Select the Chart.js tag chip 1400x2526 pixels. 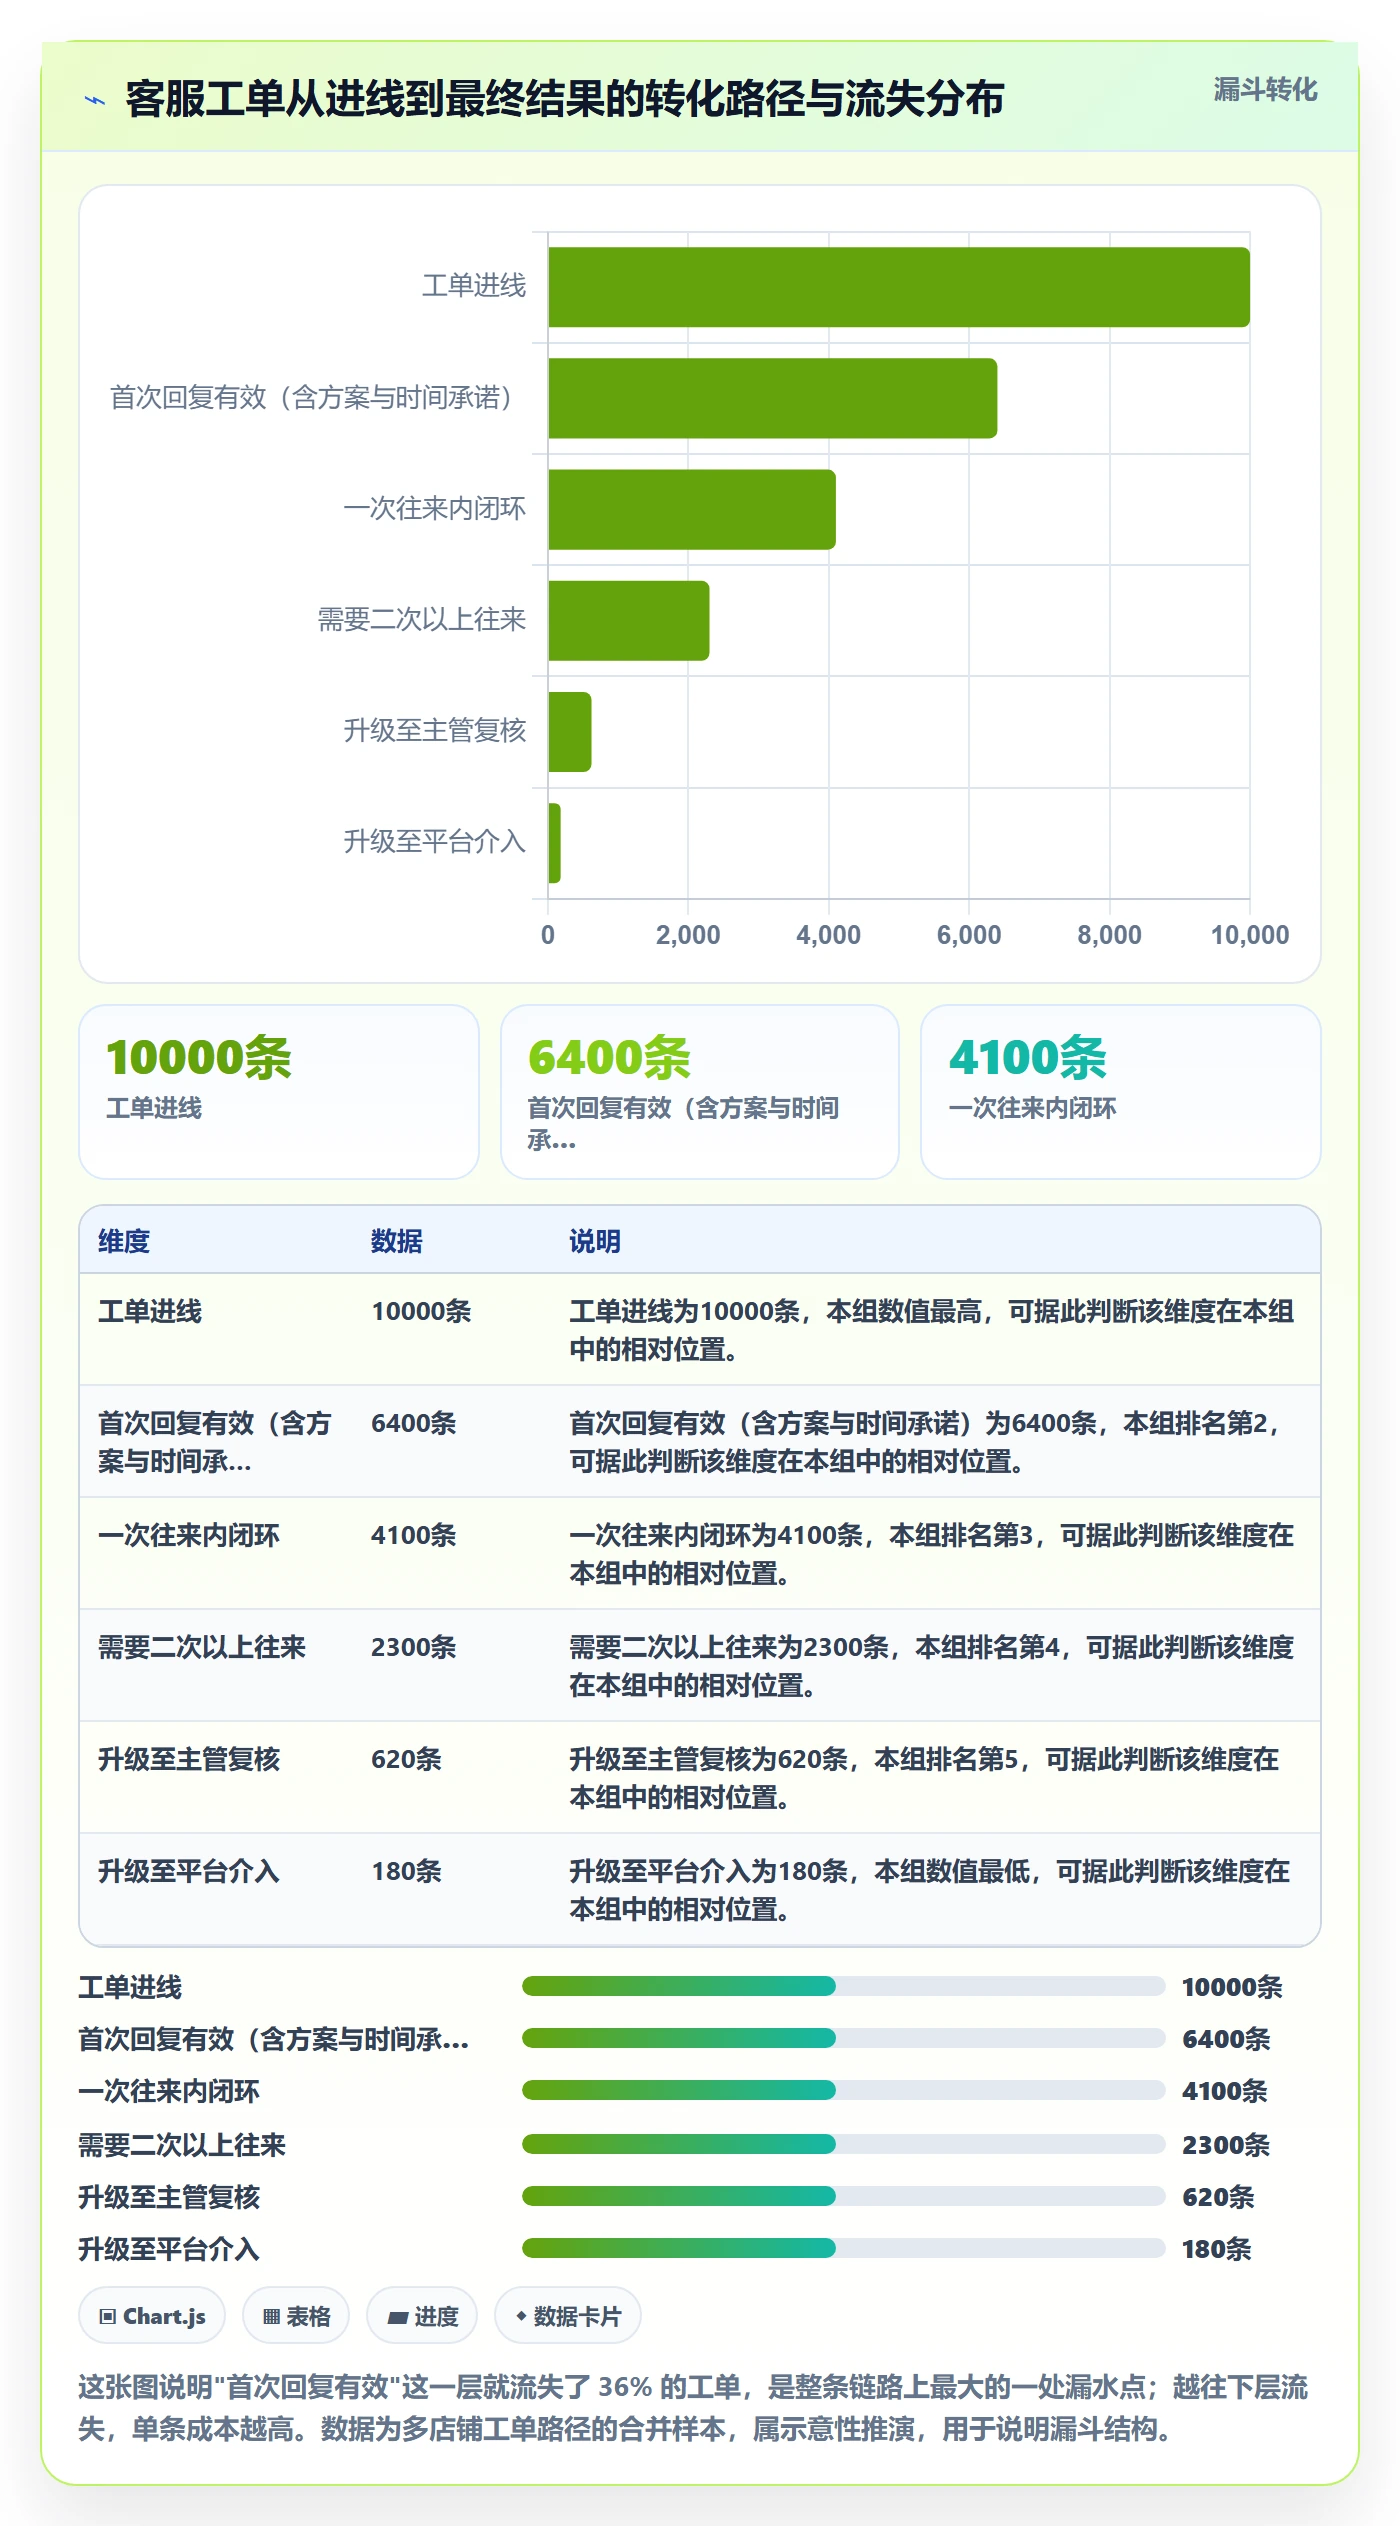coord(152,2316)
